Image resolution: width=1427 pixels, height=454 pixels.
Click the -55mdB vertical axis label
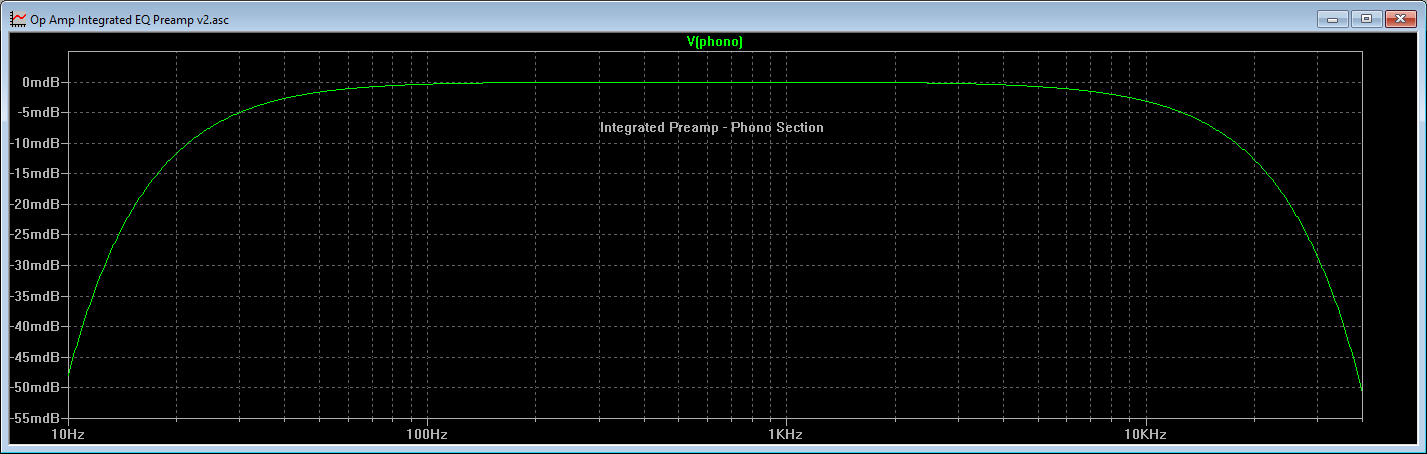37,417
